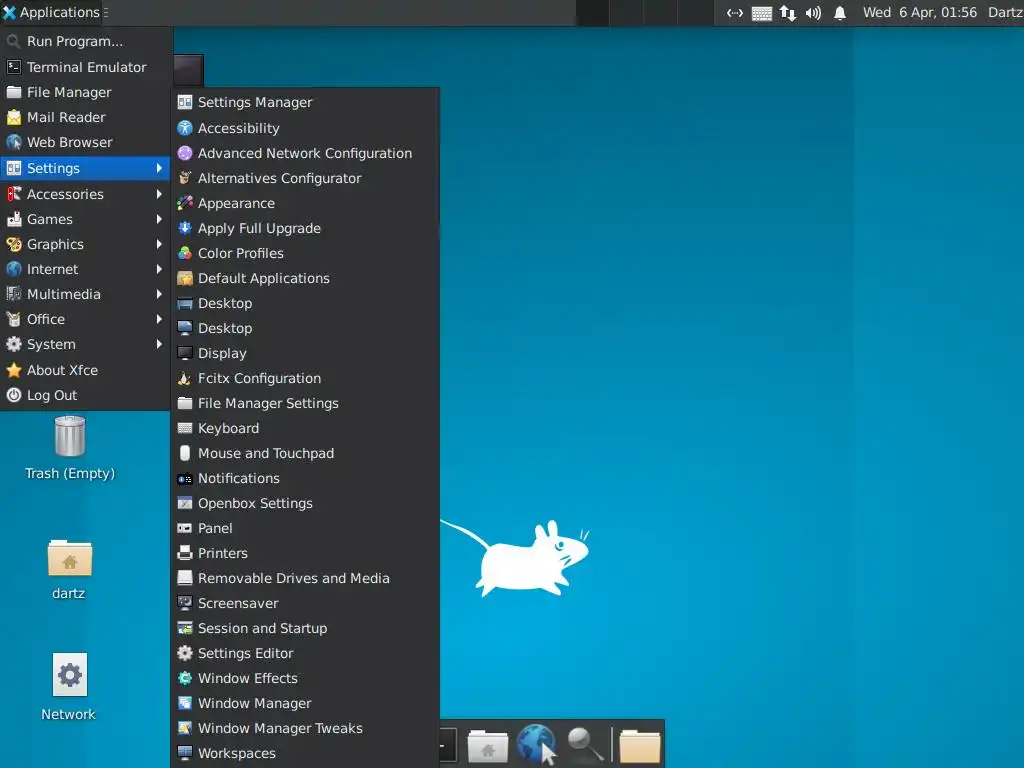Image resolution: width=1024 pixels, height=768 pixels.
Task: Open the Display settings icon
Action: tap(185, 353)
